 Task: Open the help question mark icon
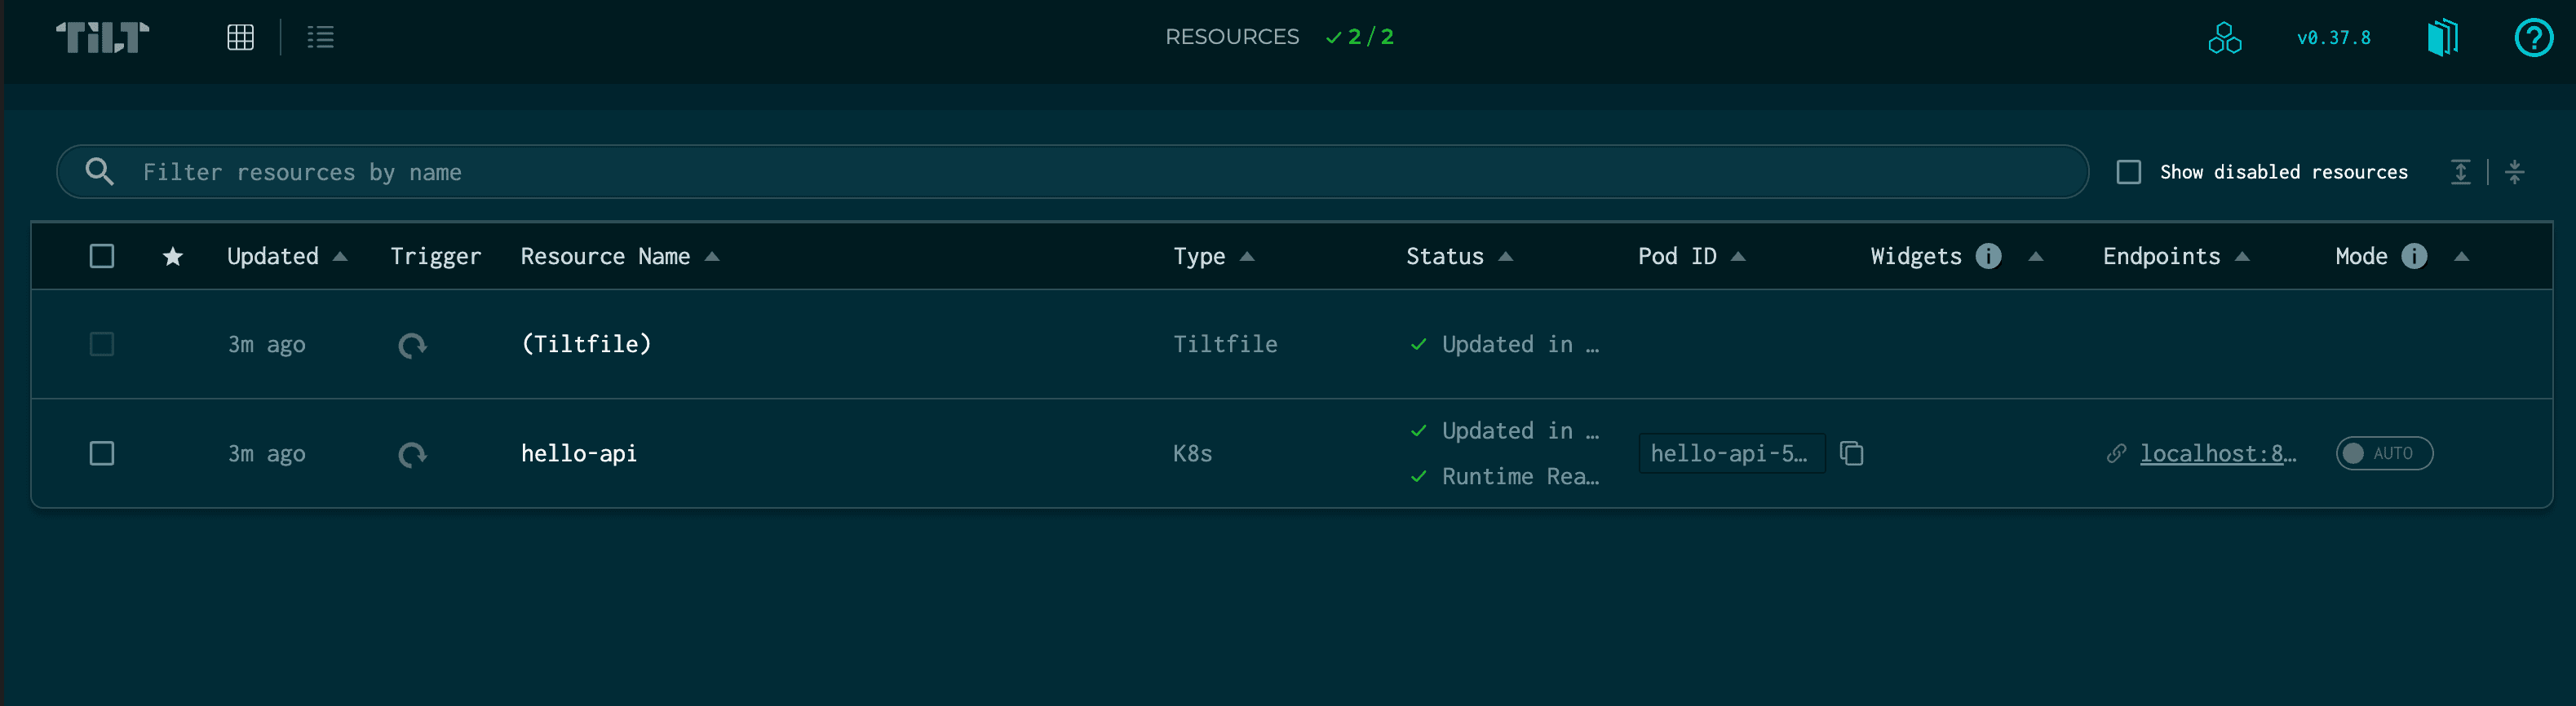coord(2533,38)
